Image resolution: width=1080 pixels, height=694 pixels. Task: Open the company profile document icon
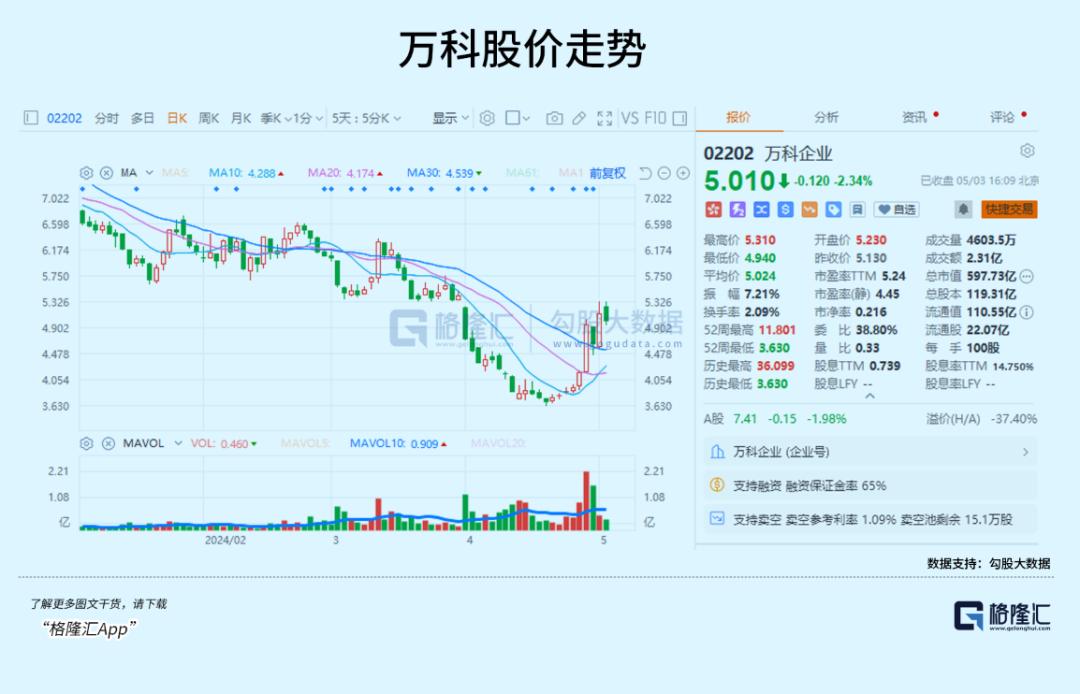(x=858, y=209)
